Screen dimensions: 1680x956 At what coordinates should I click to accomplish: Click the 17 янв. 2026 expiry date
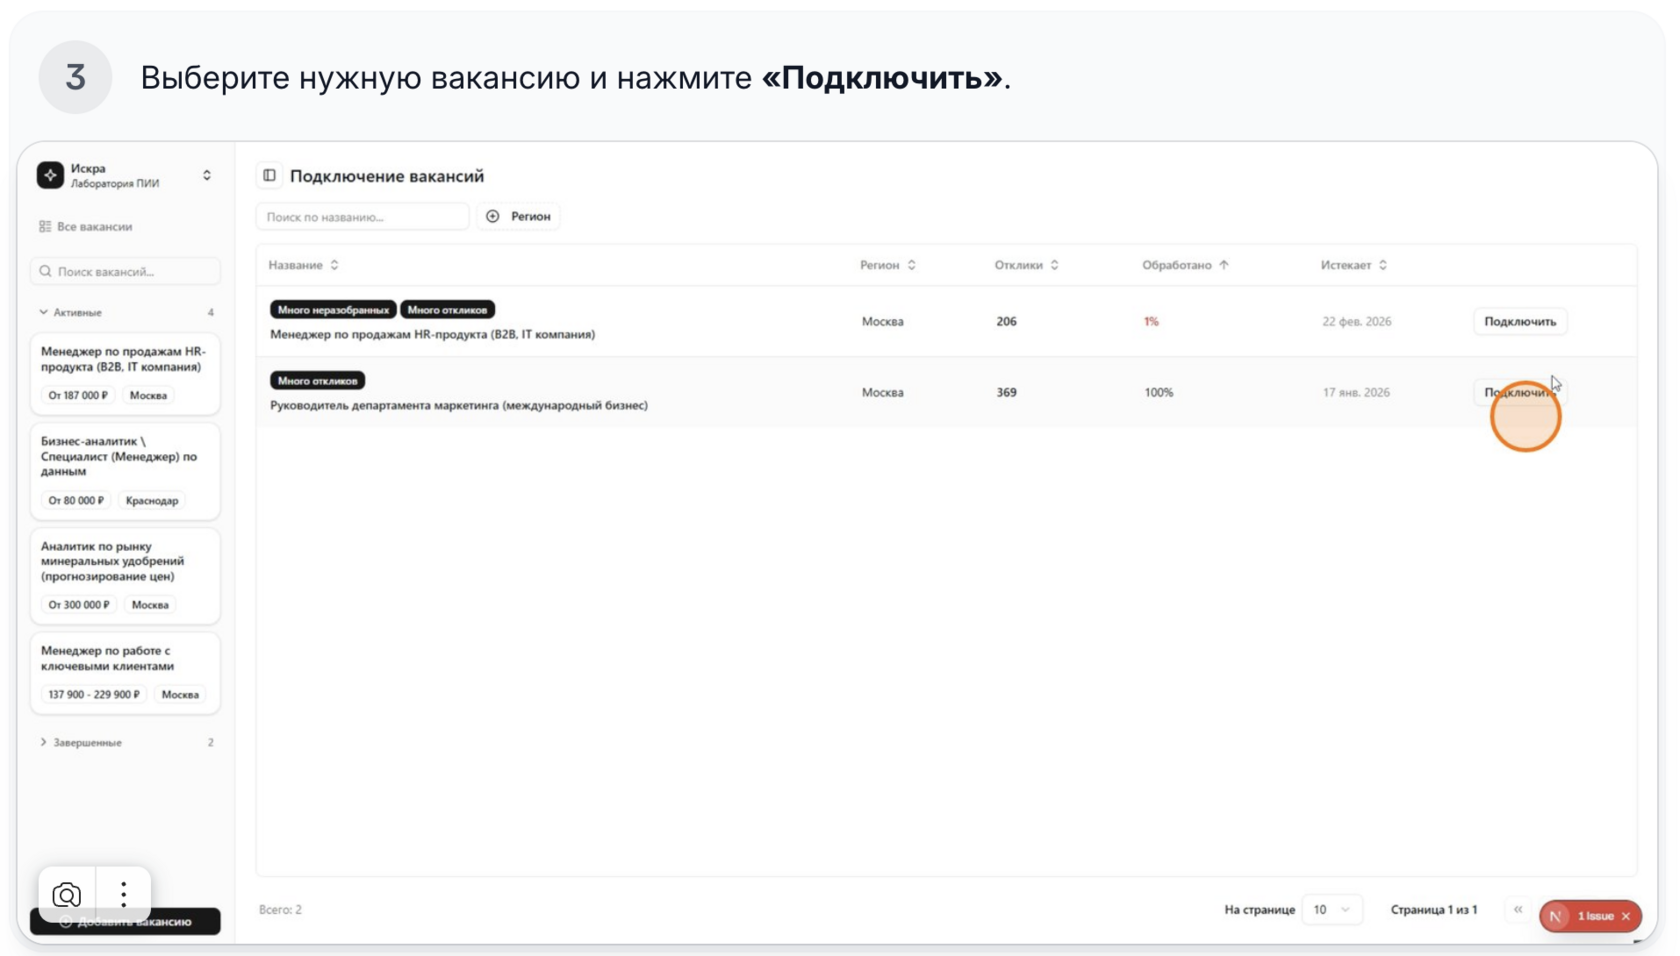pos(1356,393)
